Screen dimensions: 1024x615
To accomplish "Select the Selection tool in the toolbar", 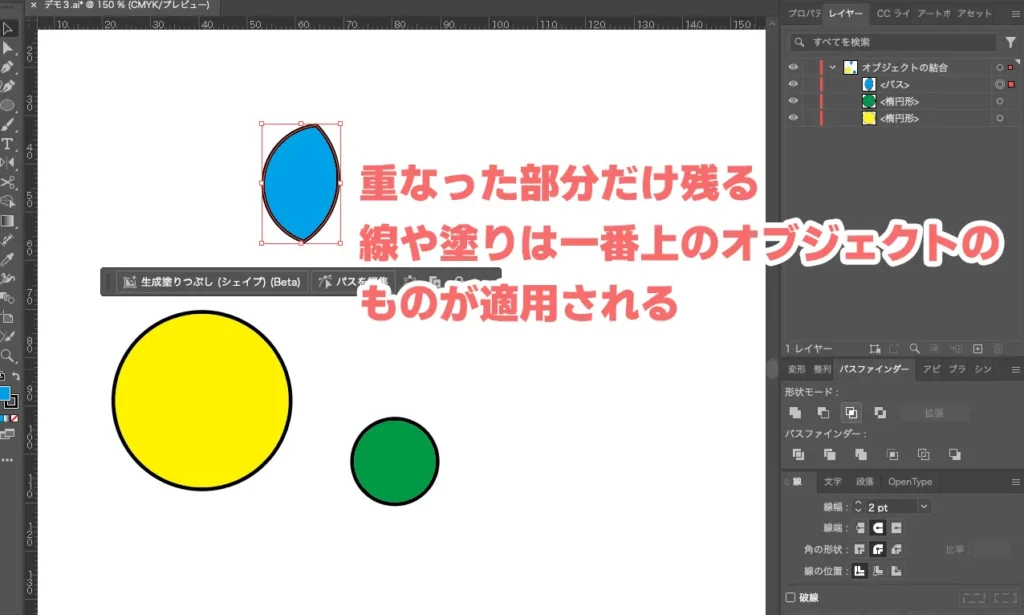I will pos(8,30).
